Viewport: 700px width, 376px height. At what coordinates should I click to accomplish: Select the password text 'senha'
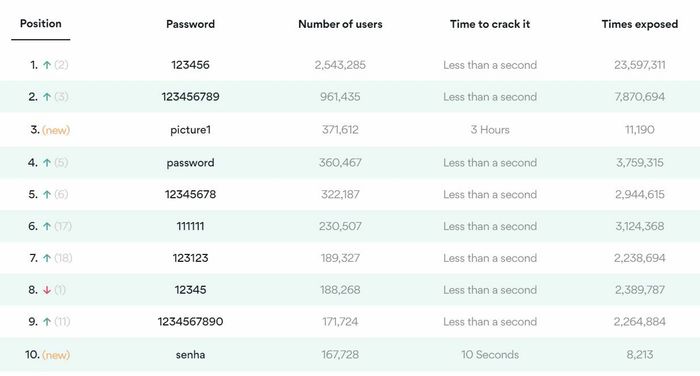tap(191, 355)
